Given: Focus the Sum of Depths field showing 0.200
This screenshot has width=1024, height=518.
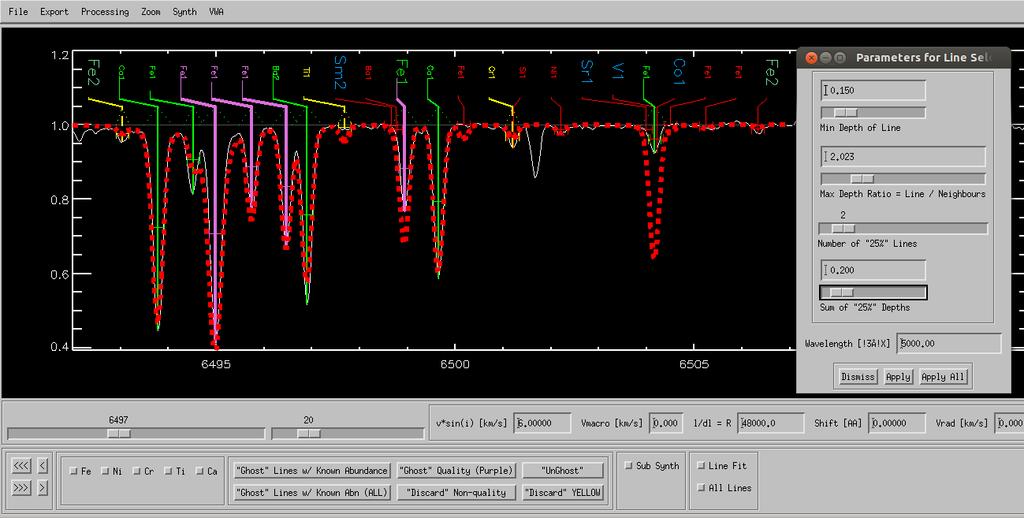Looking at the screenshot, I should (x=872, y=270).
